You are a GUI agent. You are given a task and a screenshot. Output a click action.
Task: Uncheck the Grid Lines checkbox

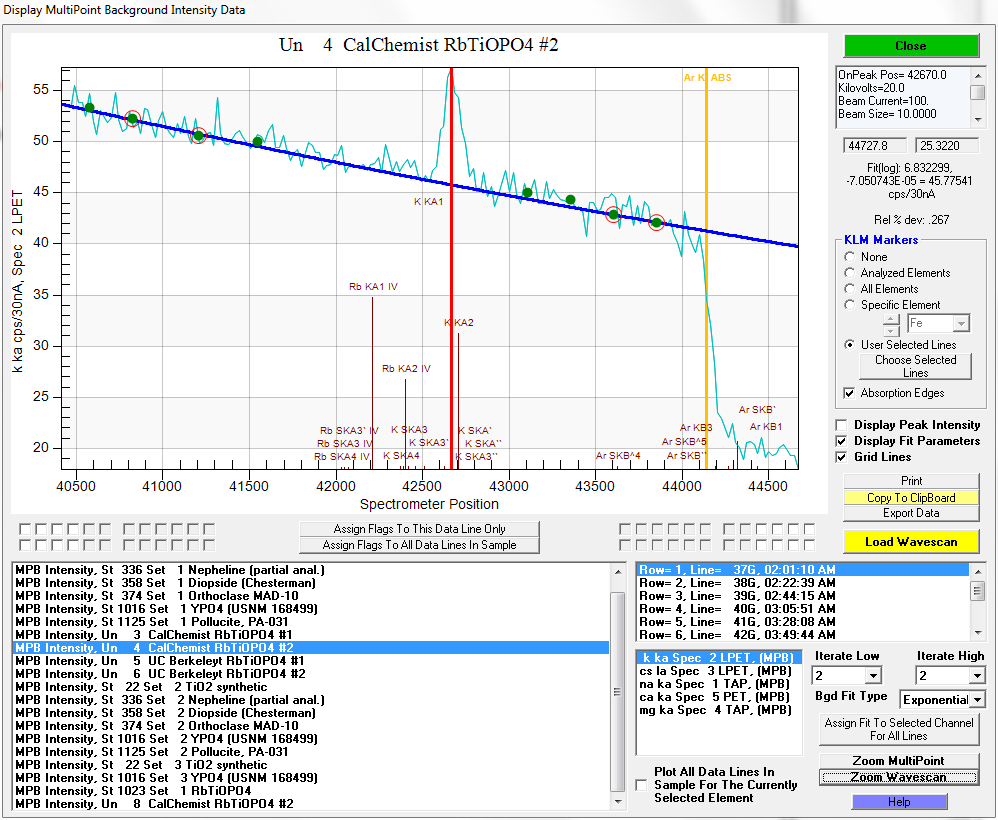[x=842, y=457]
